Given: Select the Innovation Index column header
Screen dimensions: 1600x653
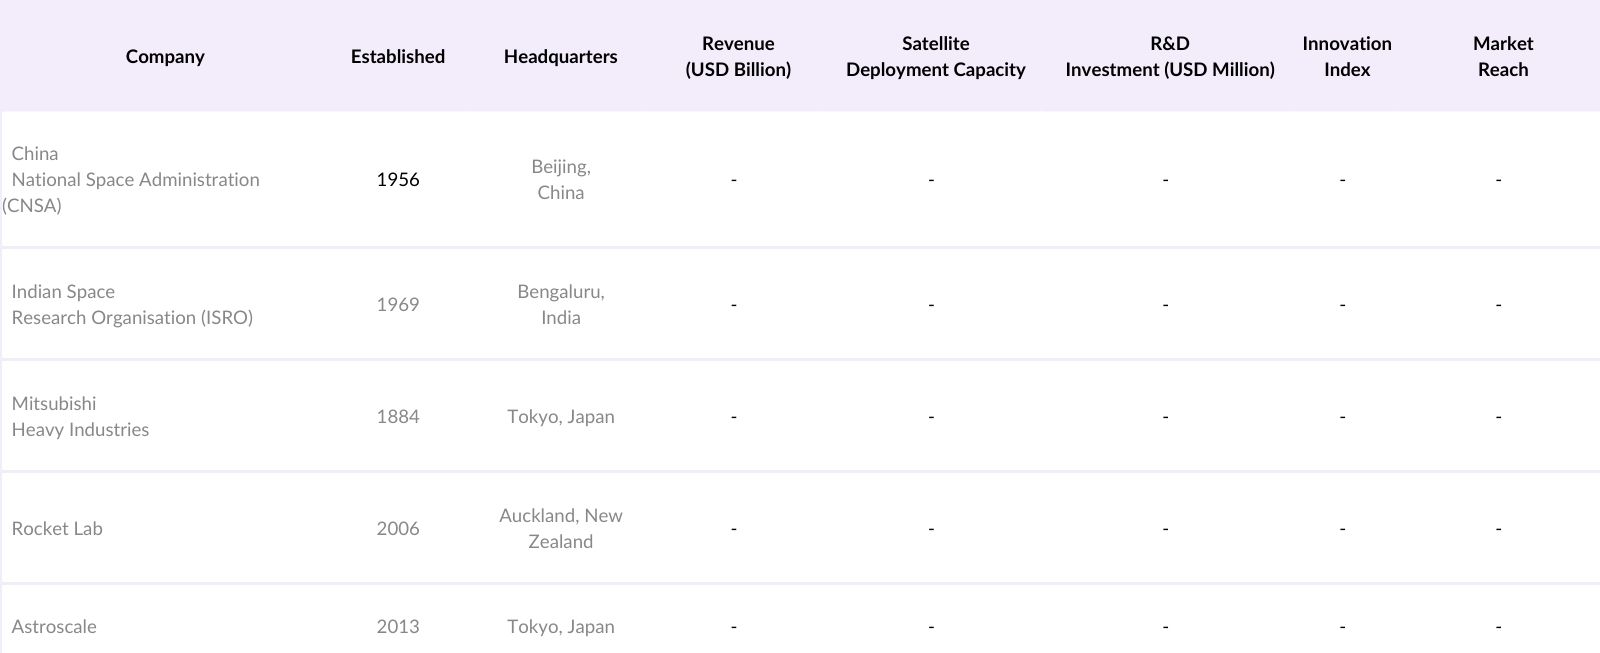Looking at the screenshot, I should click(1346, 57).
